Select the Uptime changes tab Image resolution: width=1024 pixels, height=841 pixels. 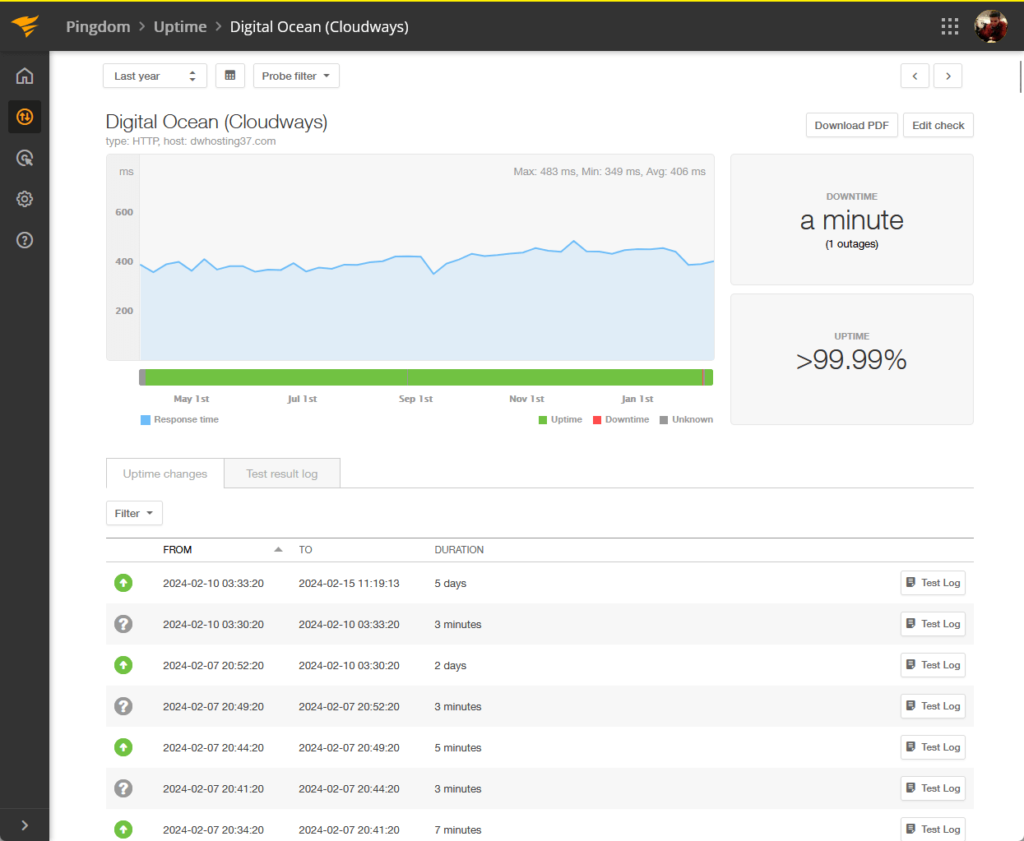(165, 473)
